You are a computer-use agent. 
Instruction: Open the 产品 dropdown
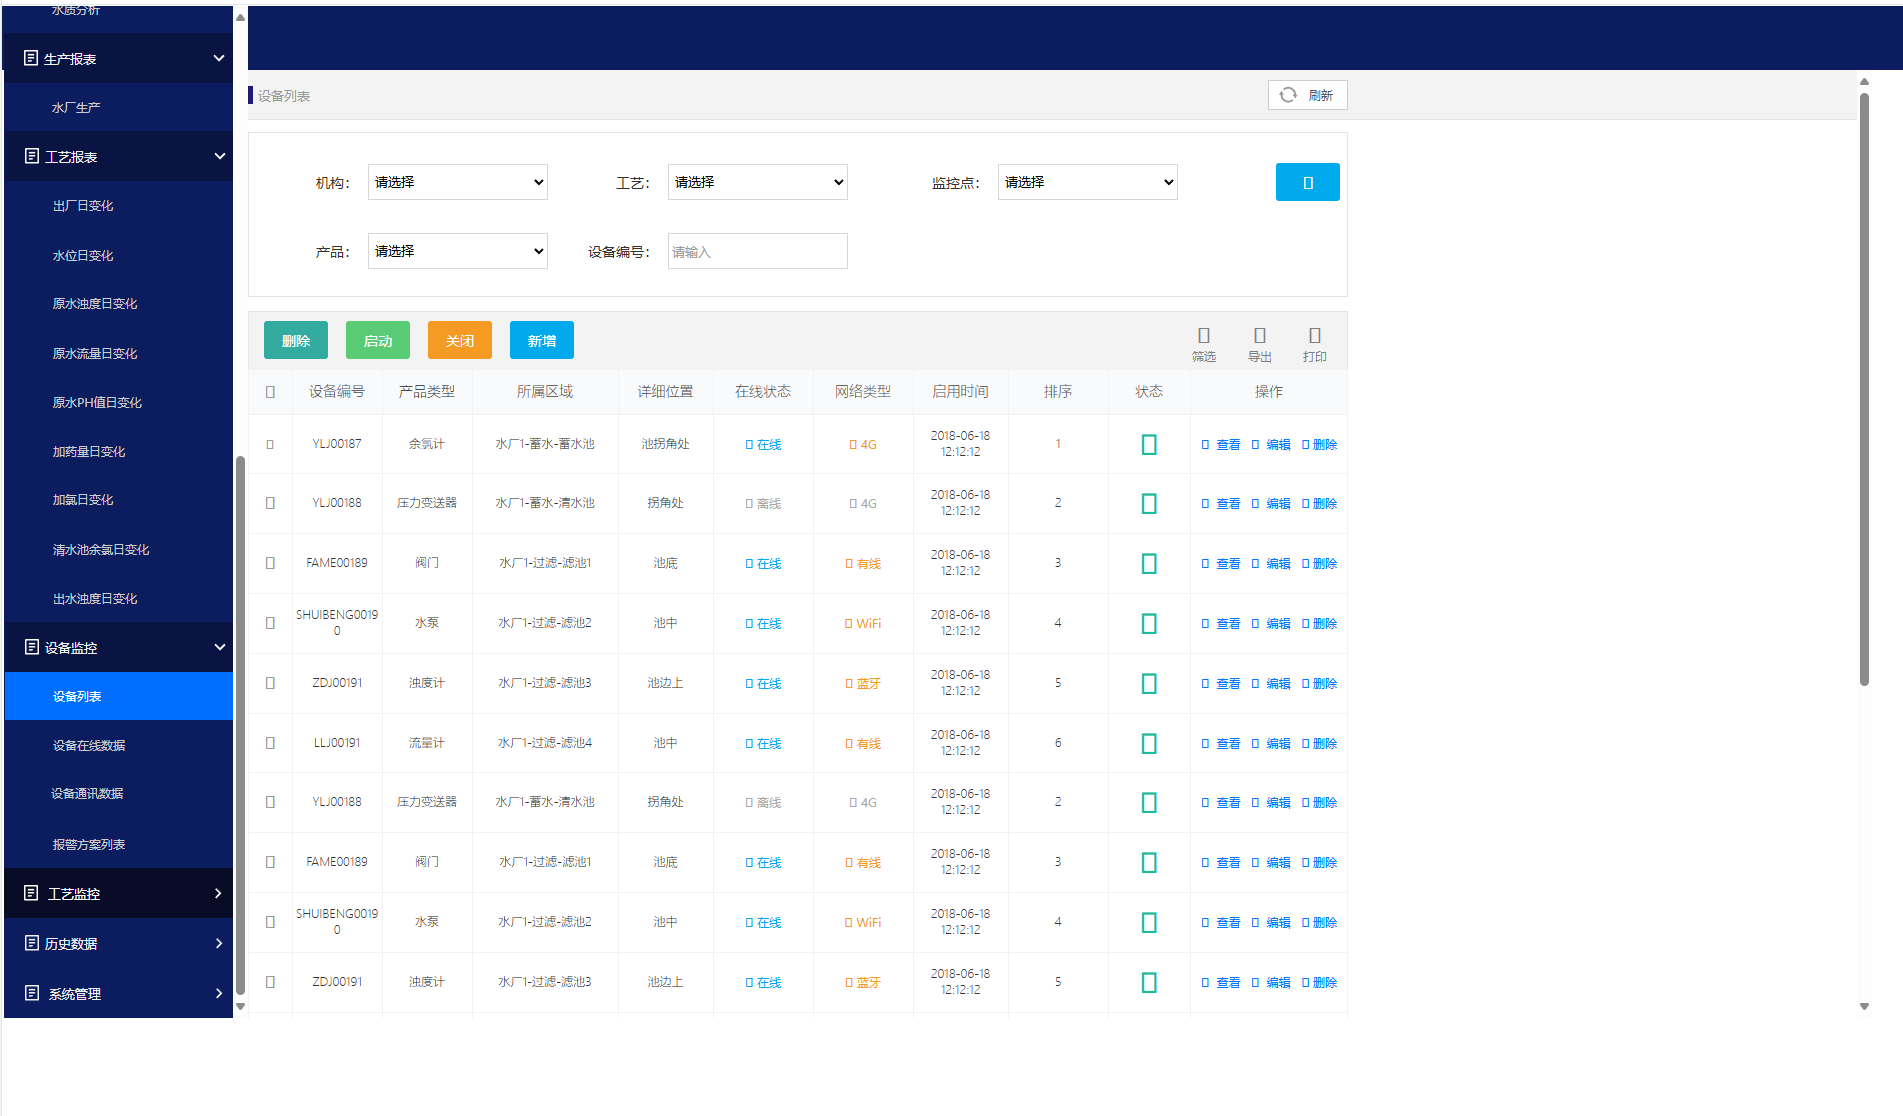click(458, 251)
